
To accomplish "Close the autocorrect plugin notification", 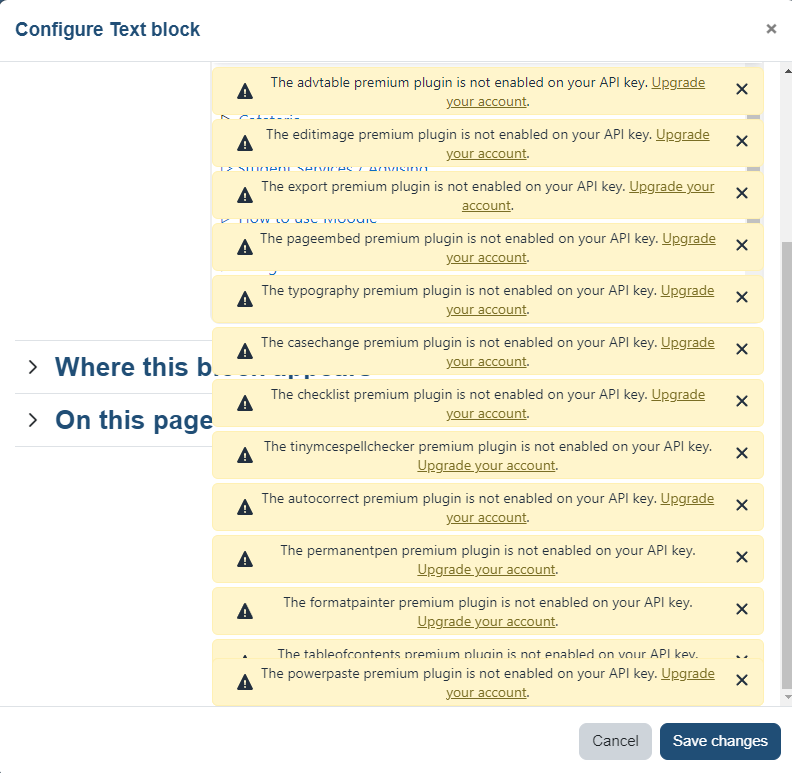I will (x=741, y=506).
